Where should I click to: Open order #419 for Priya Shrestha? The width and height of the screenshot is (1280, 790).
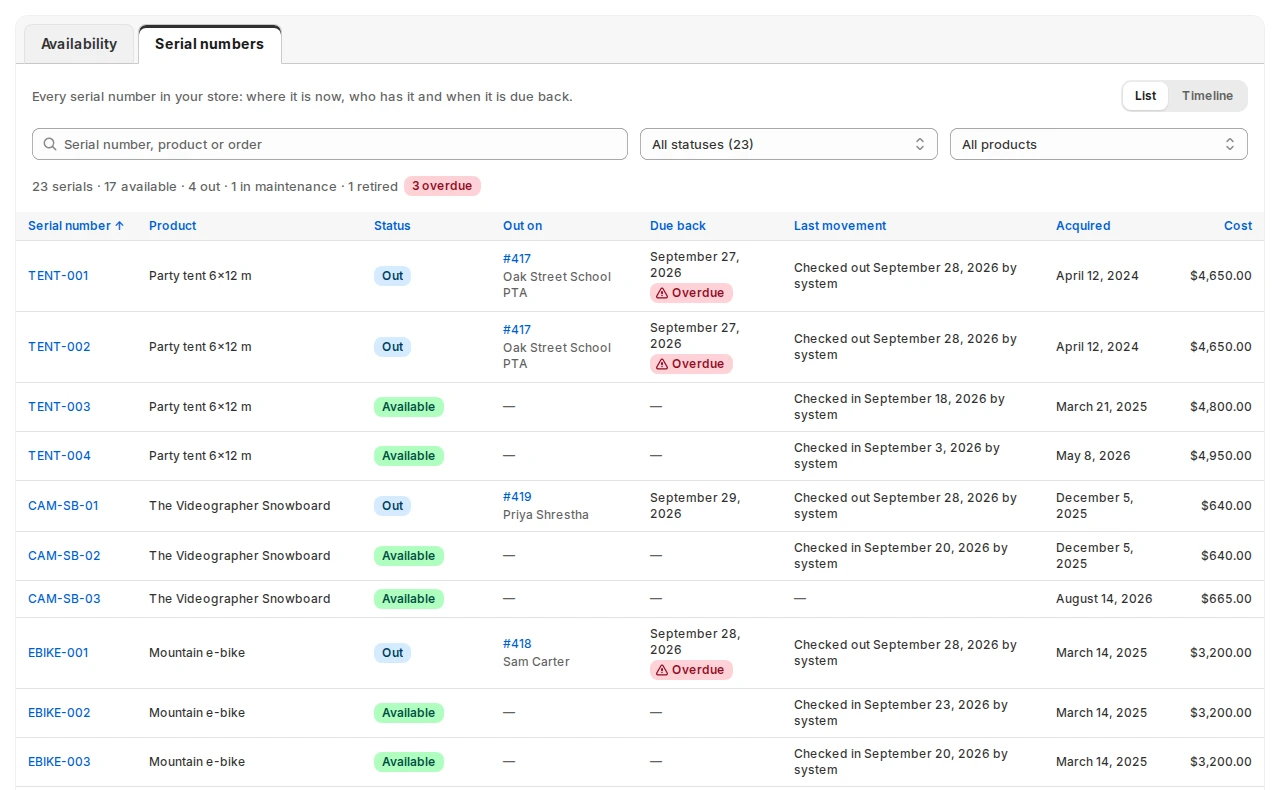coord(517,497)
